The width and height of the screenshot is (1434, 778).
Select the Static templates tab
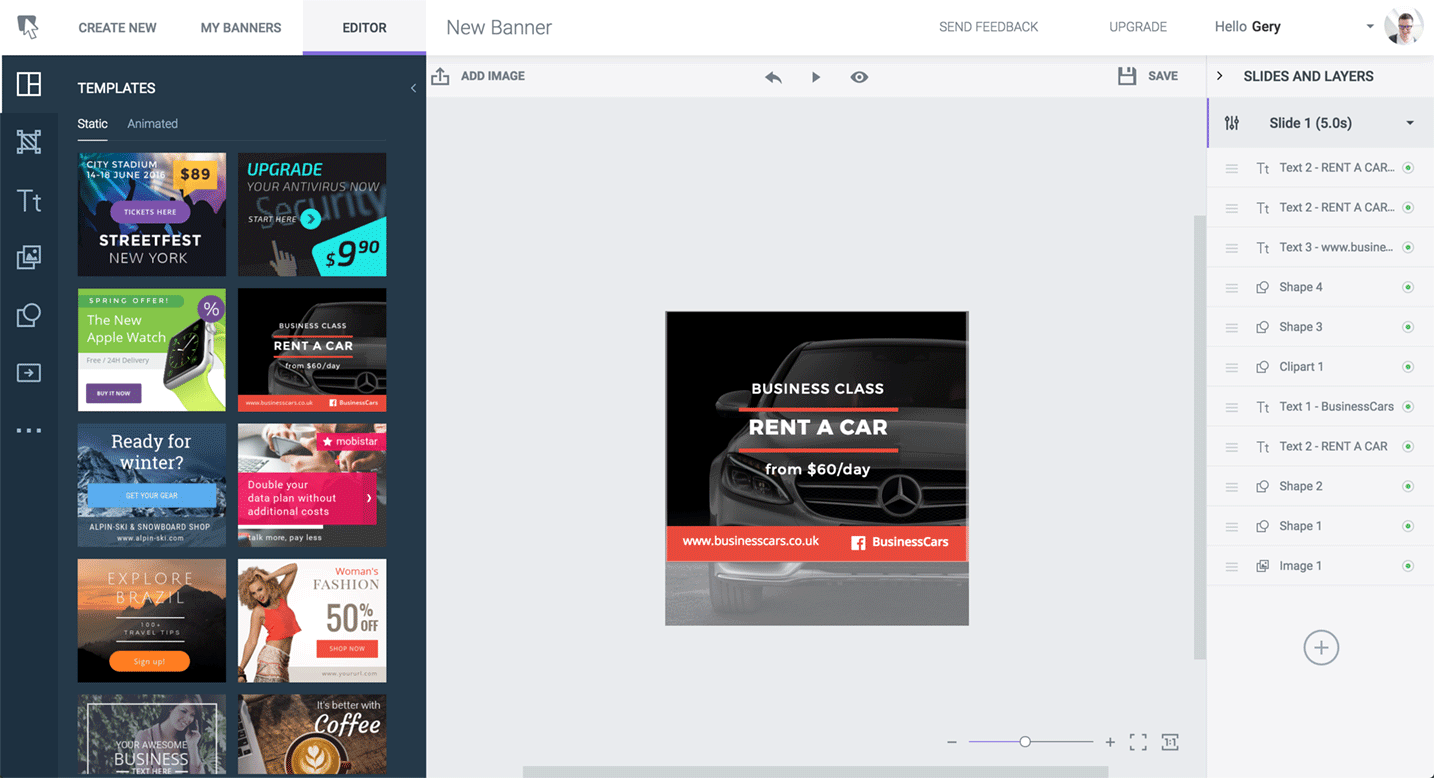[92, 124]
